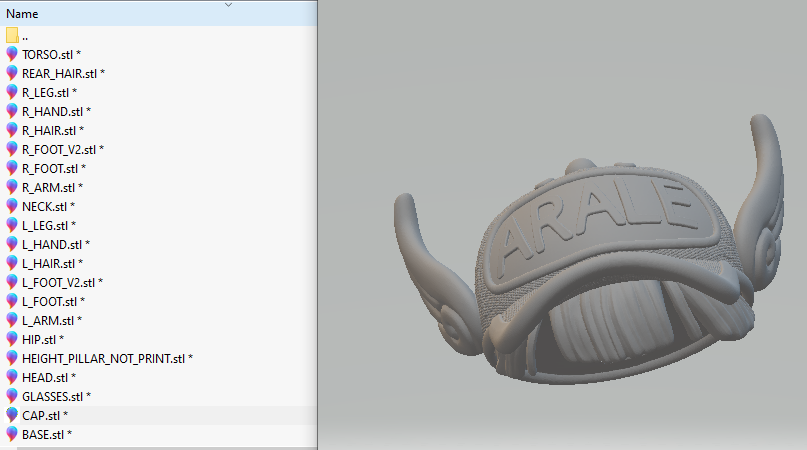Select the R_HAND.stl file name
807x450 pixels.
pyautogui.click(x=57, y=112)
